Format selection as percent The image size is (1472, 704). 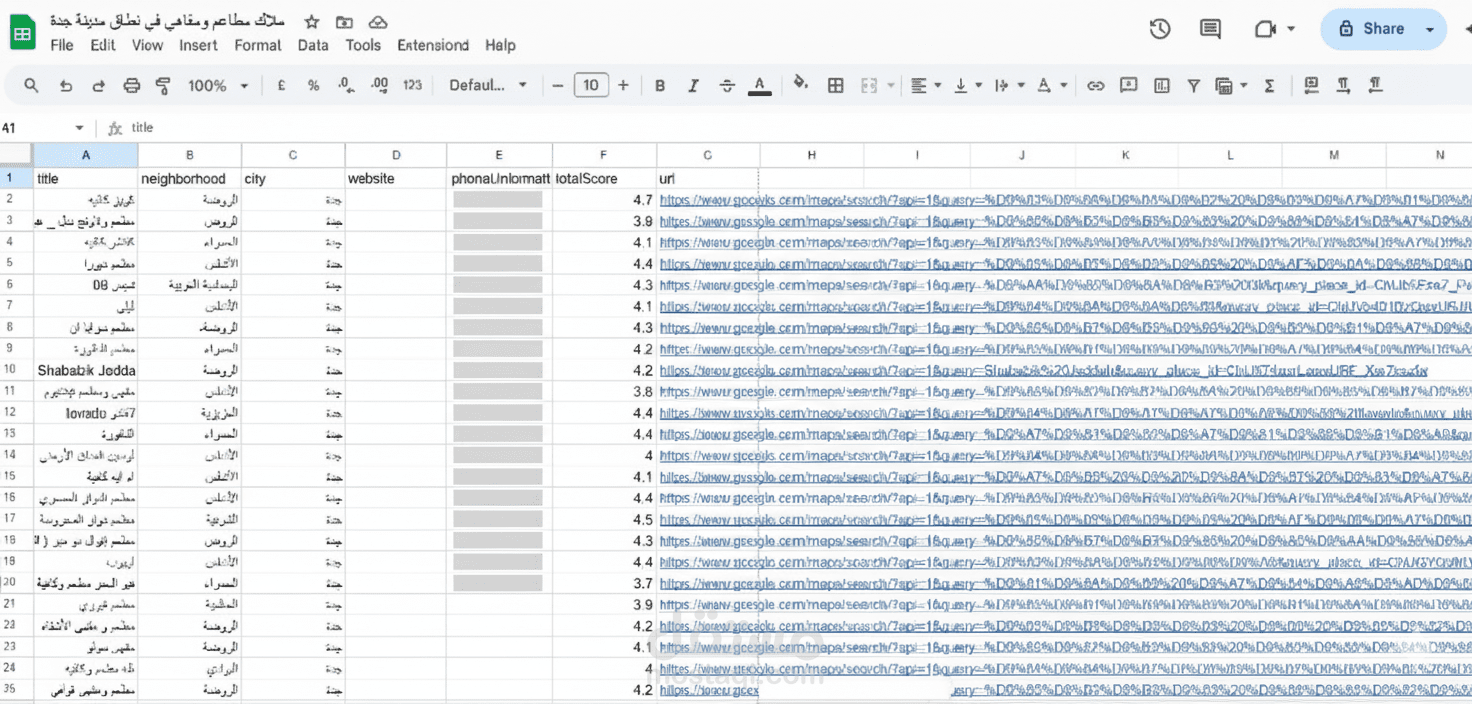(314, 86)
